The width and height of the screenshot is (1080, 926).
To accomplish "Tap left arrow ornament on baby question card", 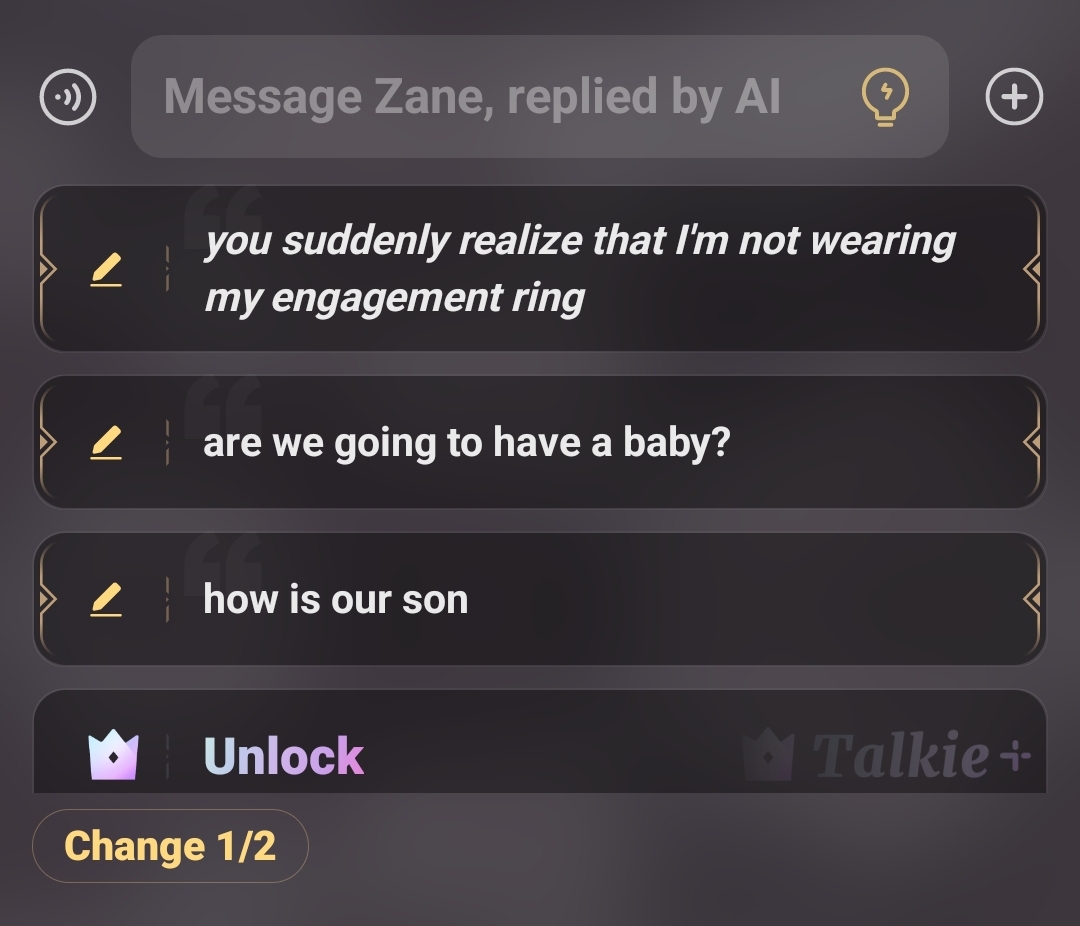I will (45, 442).
